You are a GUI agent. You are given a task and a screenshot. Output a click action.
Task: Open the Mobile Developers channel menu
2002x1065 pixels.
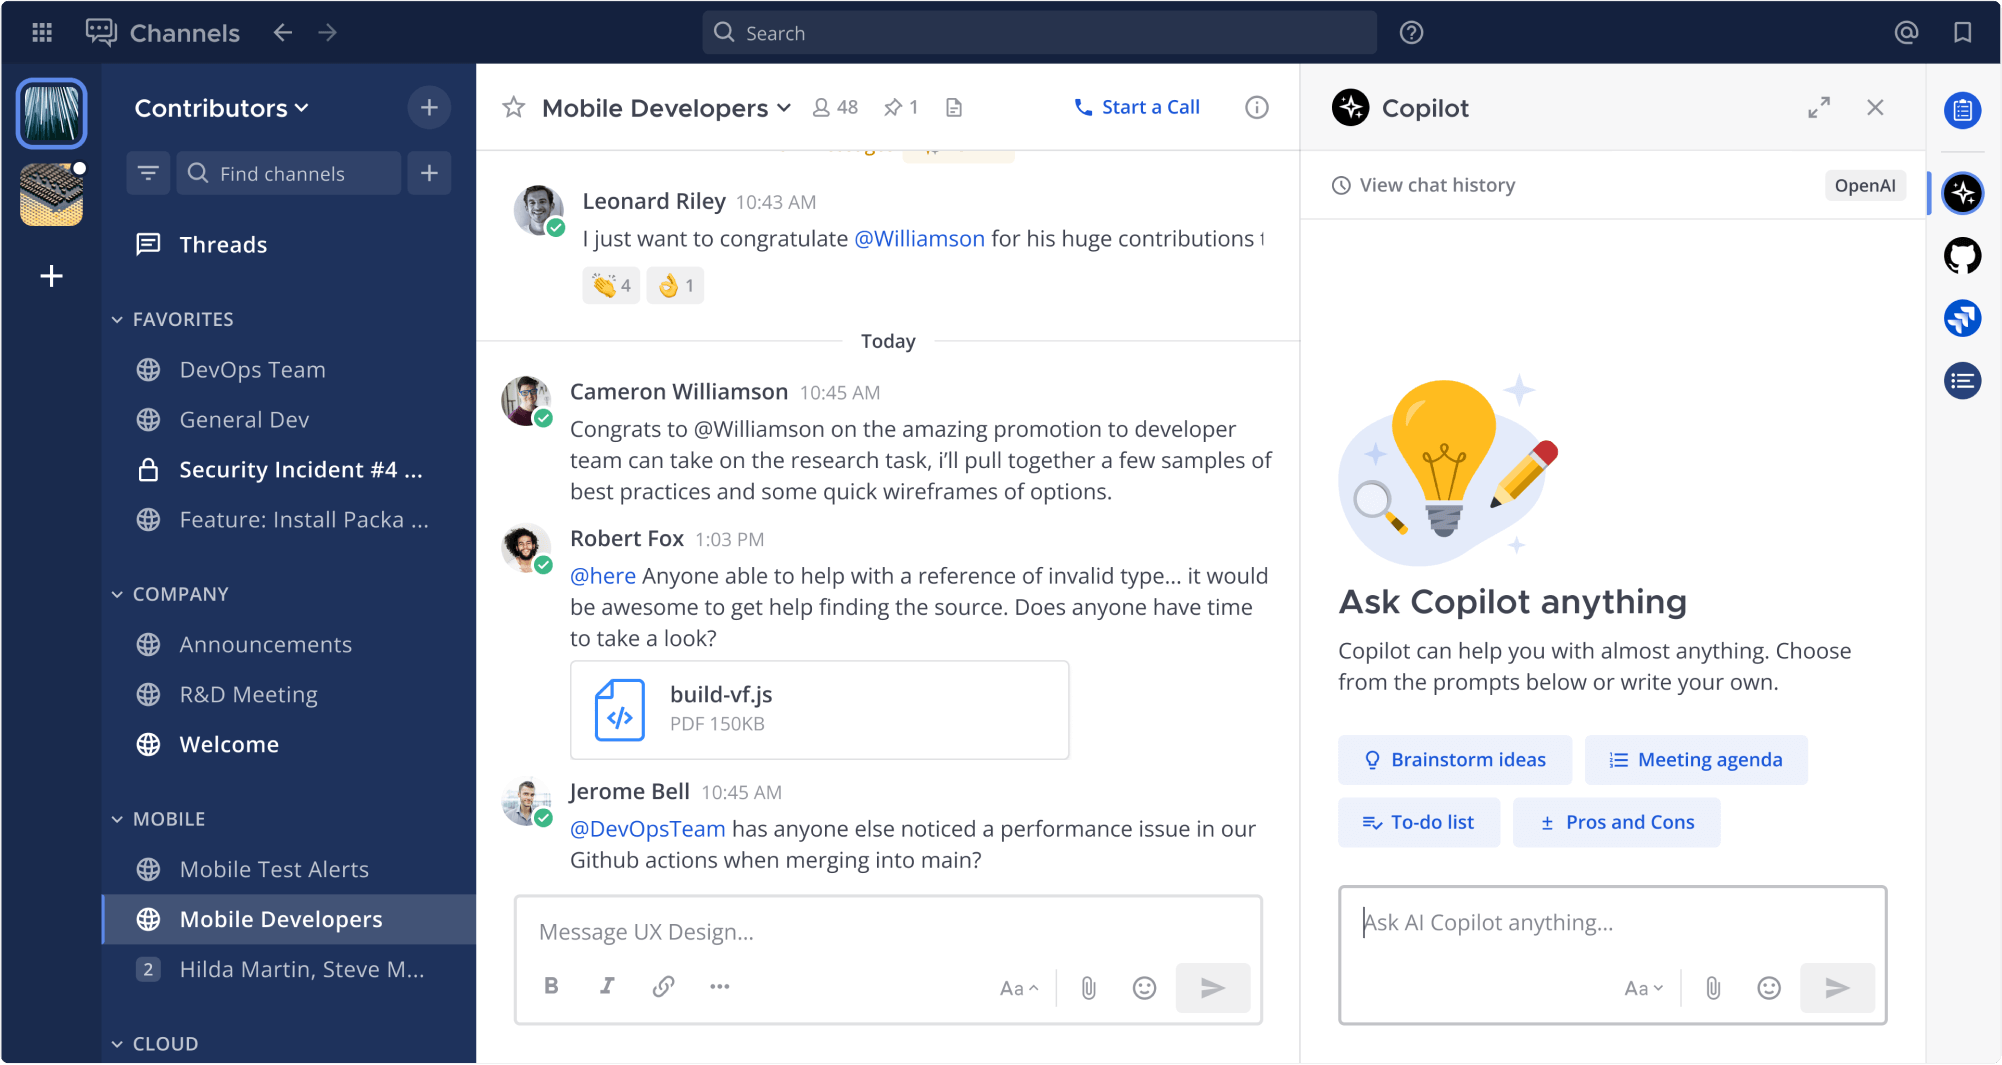tap(666, 108)
